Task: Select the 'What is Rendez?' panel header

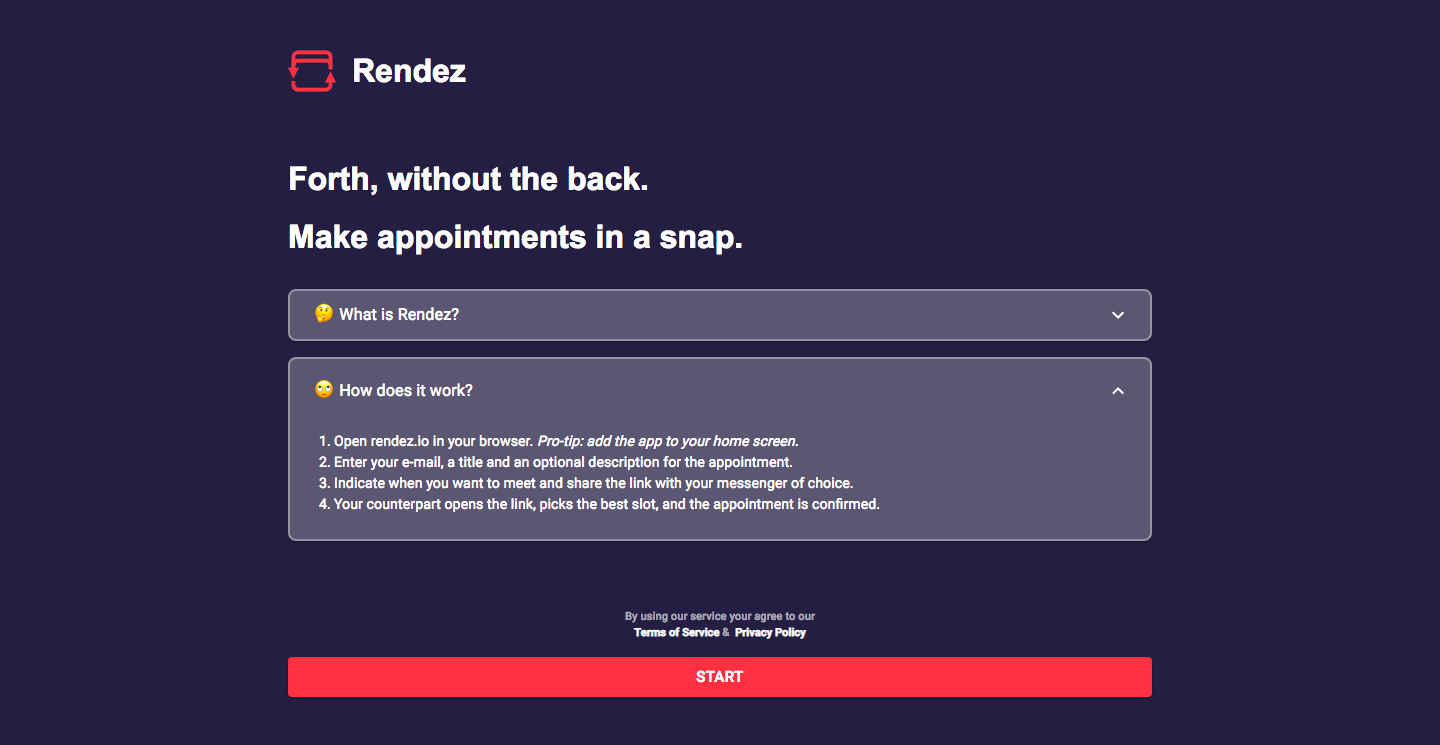Action: 398,314
